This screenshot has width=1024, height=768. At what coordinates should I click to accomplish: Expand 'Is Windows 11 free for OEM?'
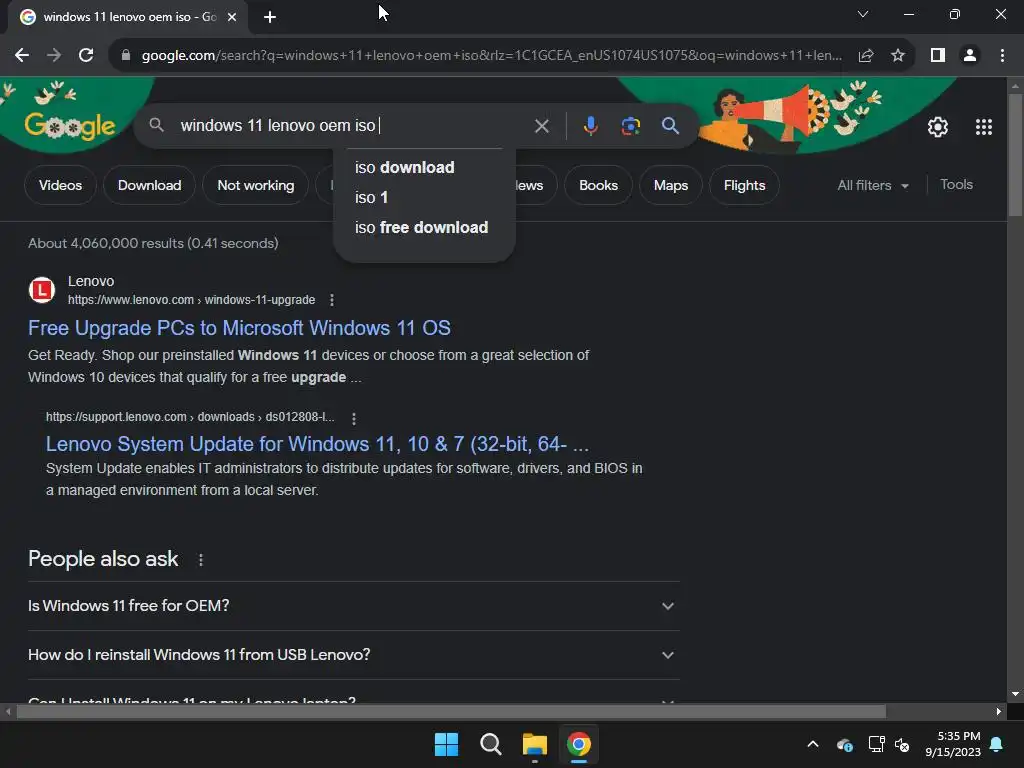354,606
